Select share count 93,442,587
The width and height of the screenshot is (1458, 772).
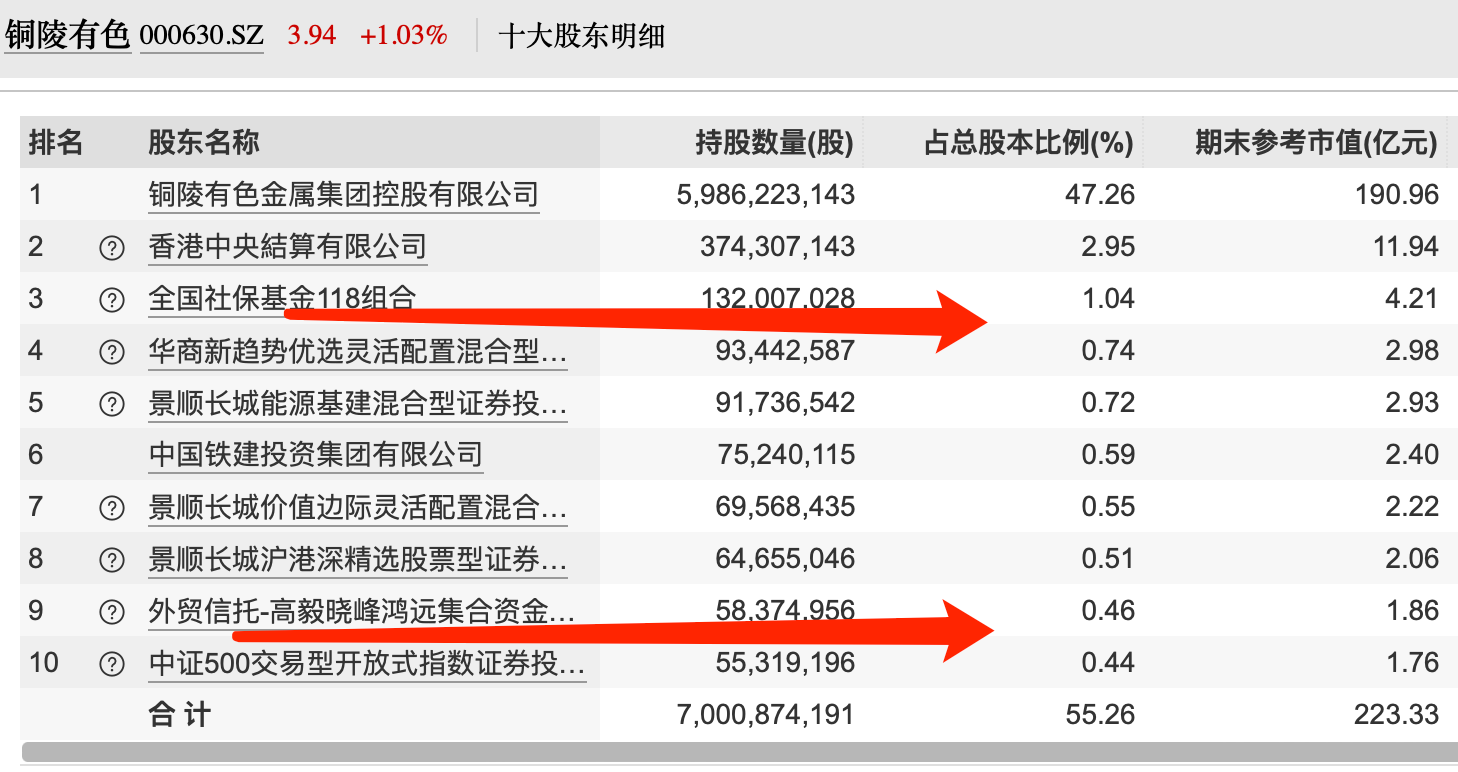coord(786,350)
